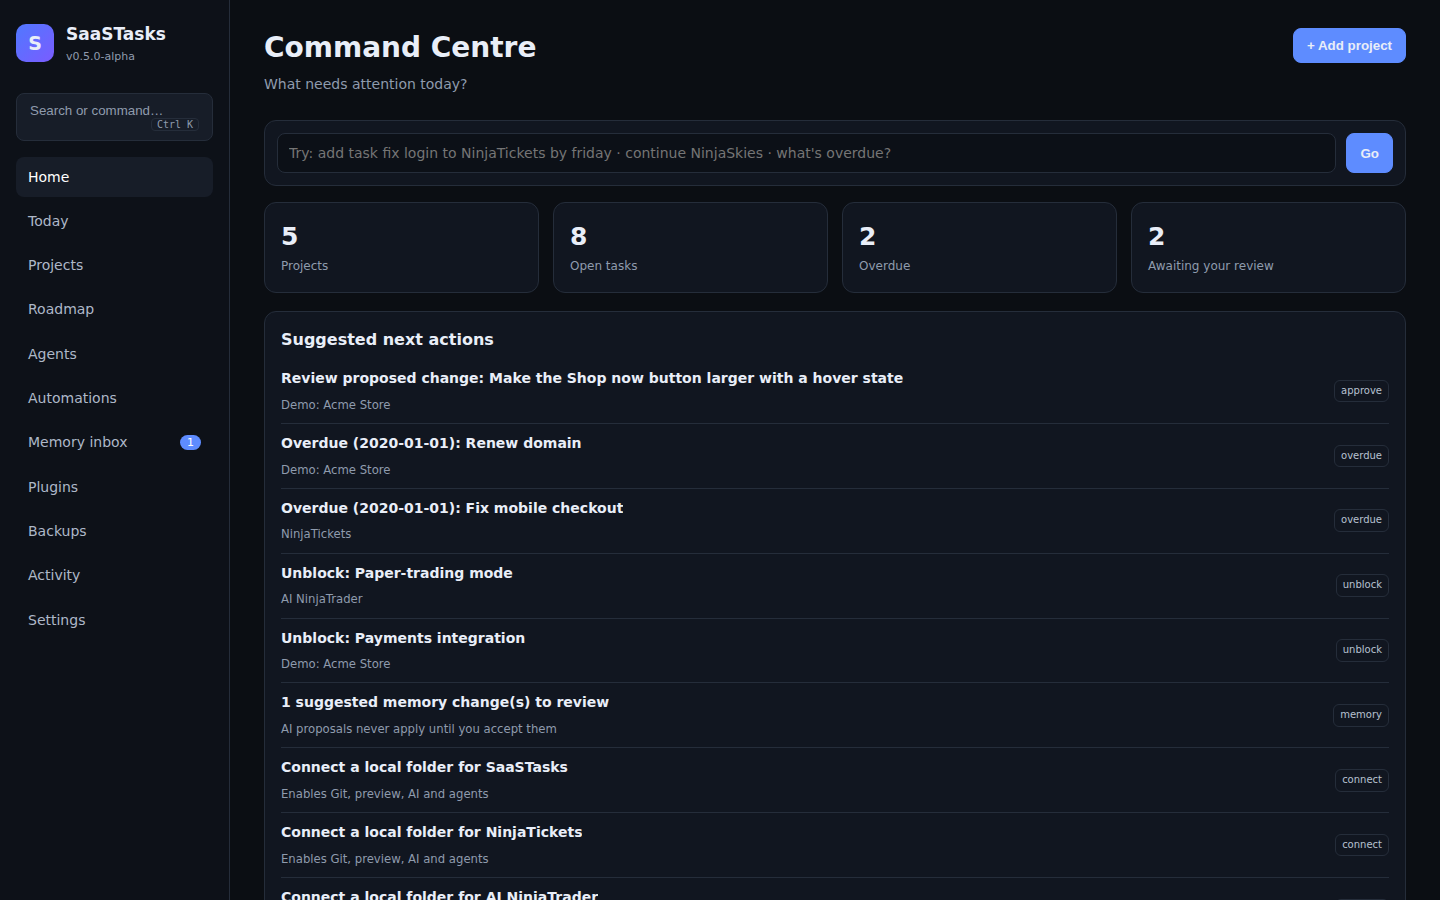Click approve for Shop now button change
The image size is (1440, 900).
[x=1361, y=391]
